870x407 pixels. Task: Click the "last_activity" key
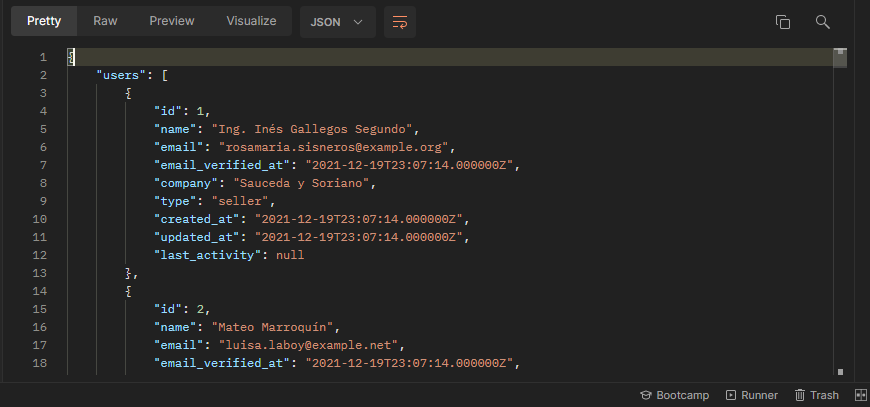coord(208,255)
